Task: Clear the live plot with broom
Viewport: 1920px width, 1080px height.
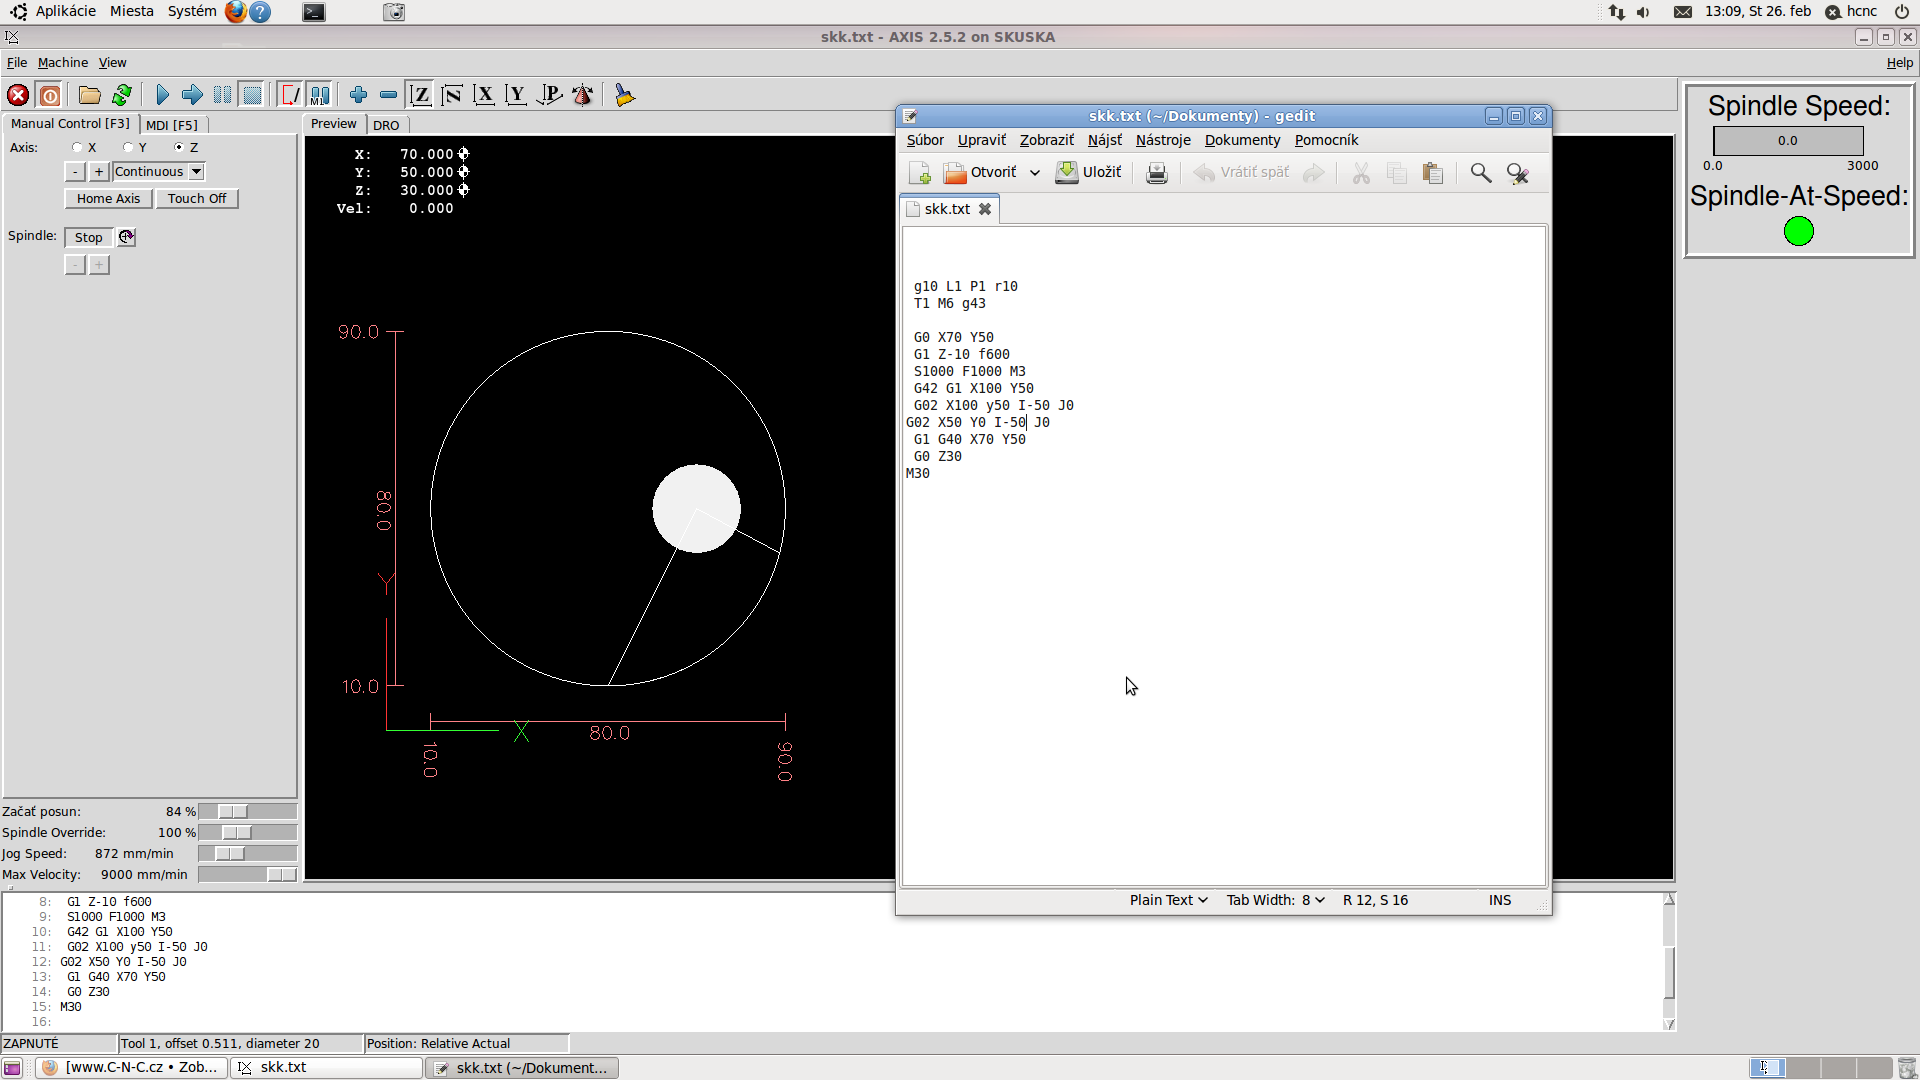Action: [x=624, y=95]
